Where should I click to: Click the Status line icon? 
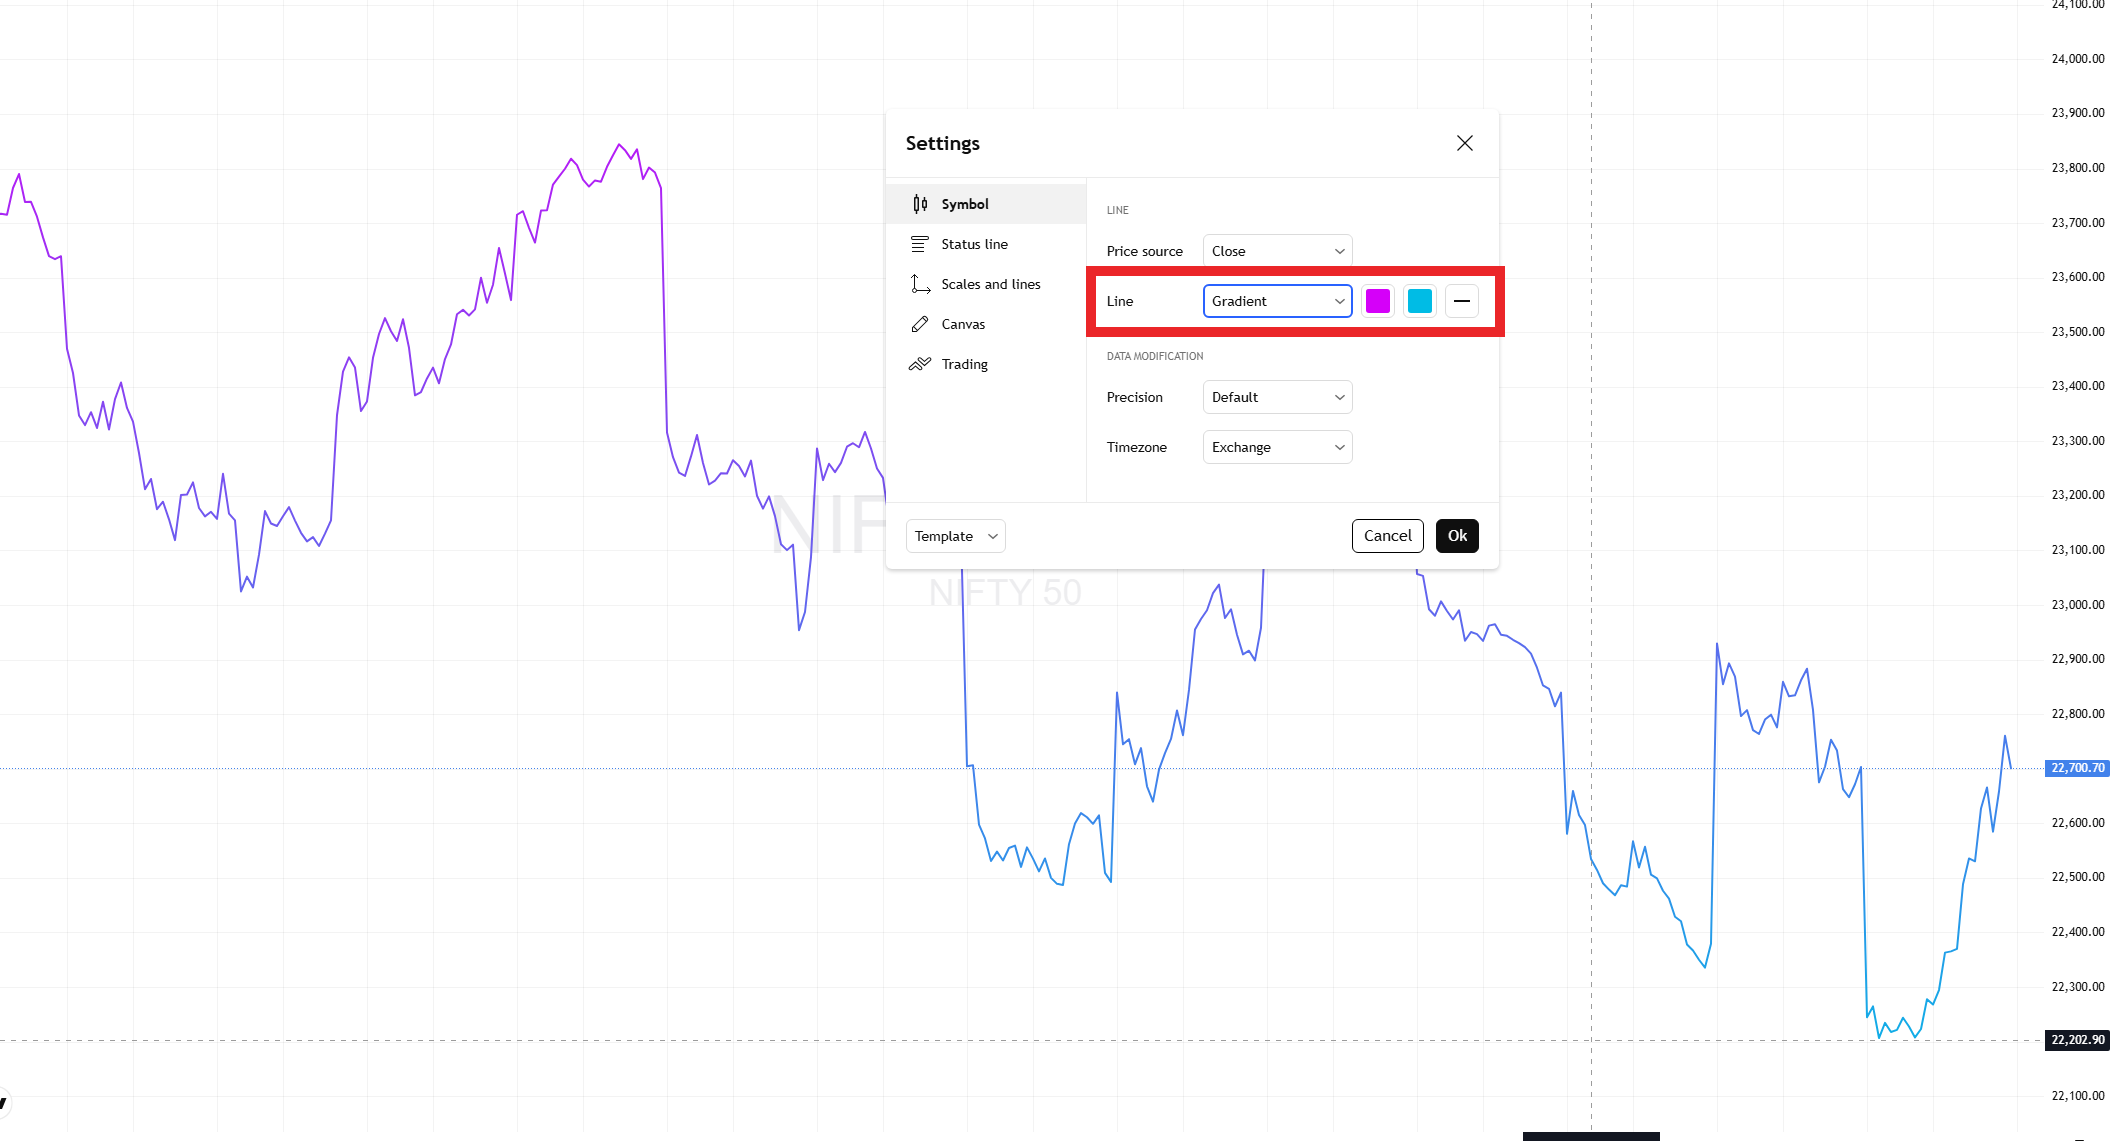point(920,244)
